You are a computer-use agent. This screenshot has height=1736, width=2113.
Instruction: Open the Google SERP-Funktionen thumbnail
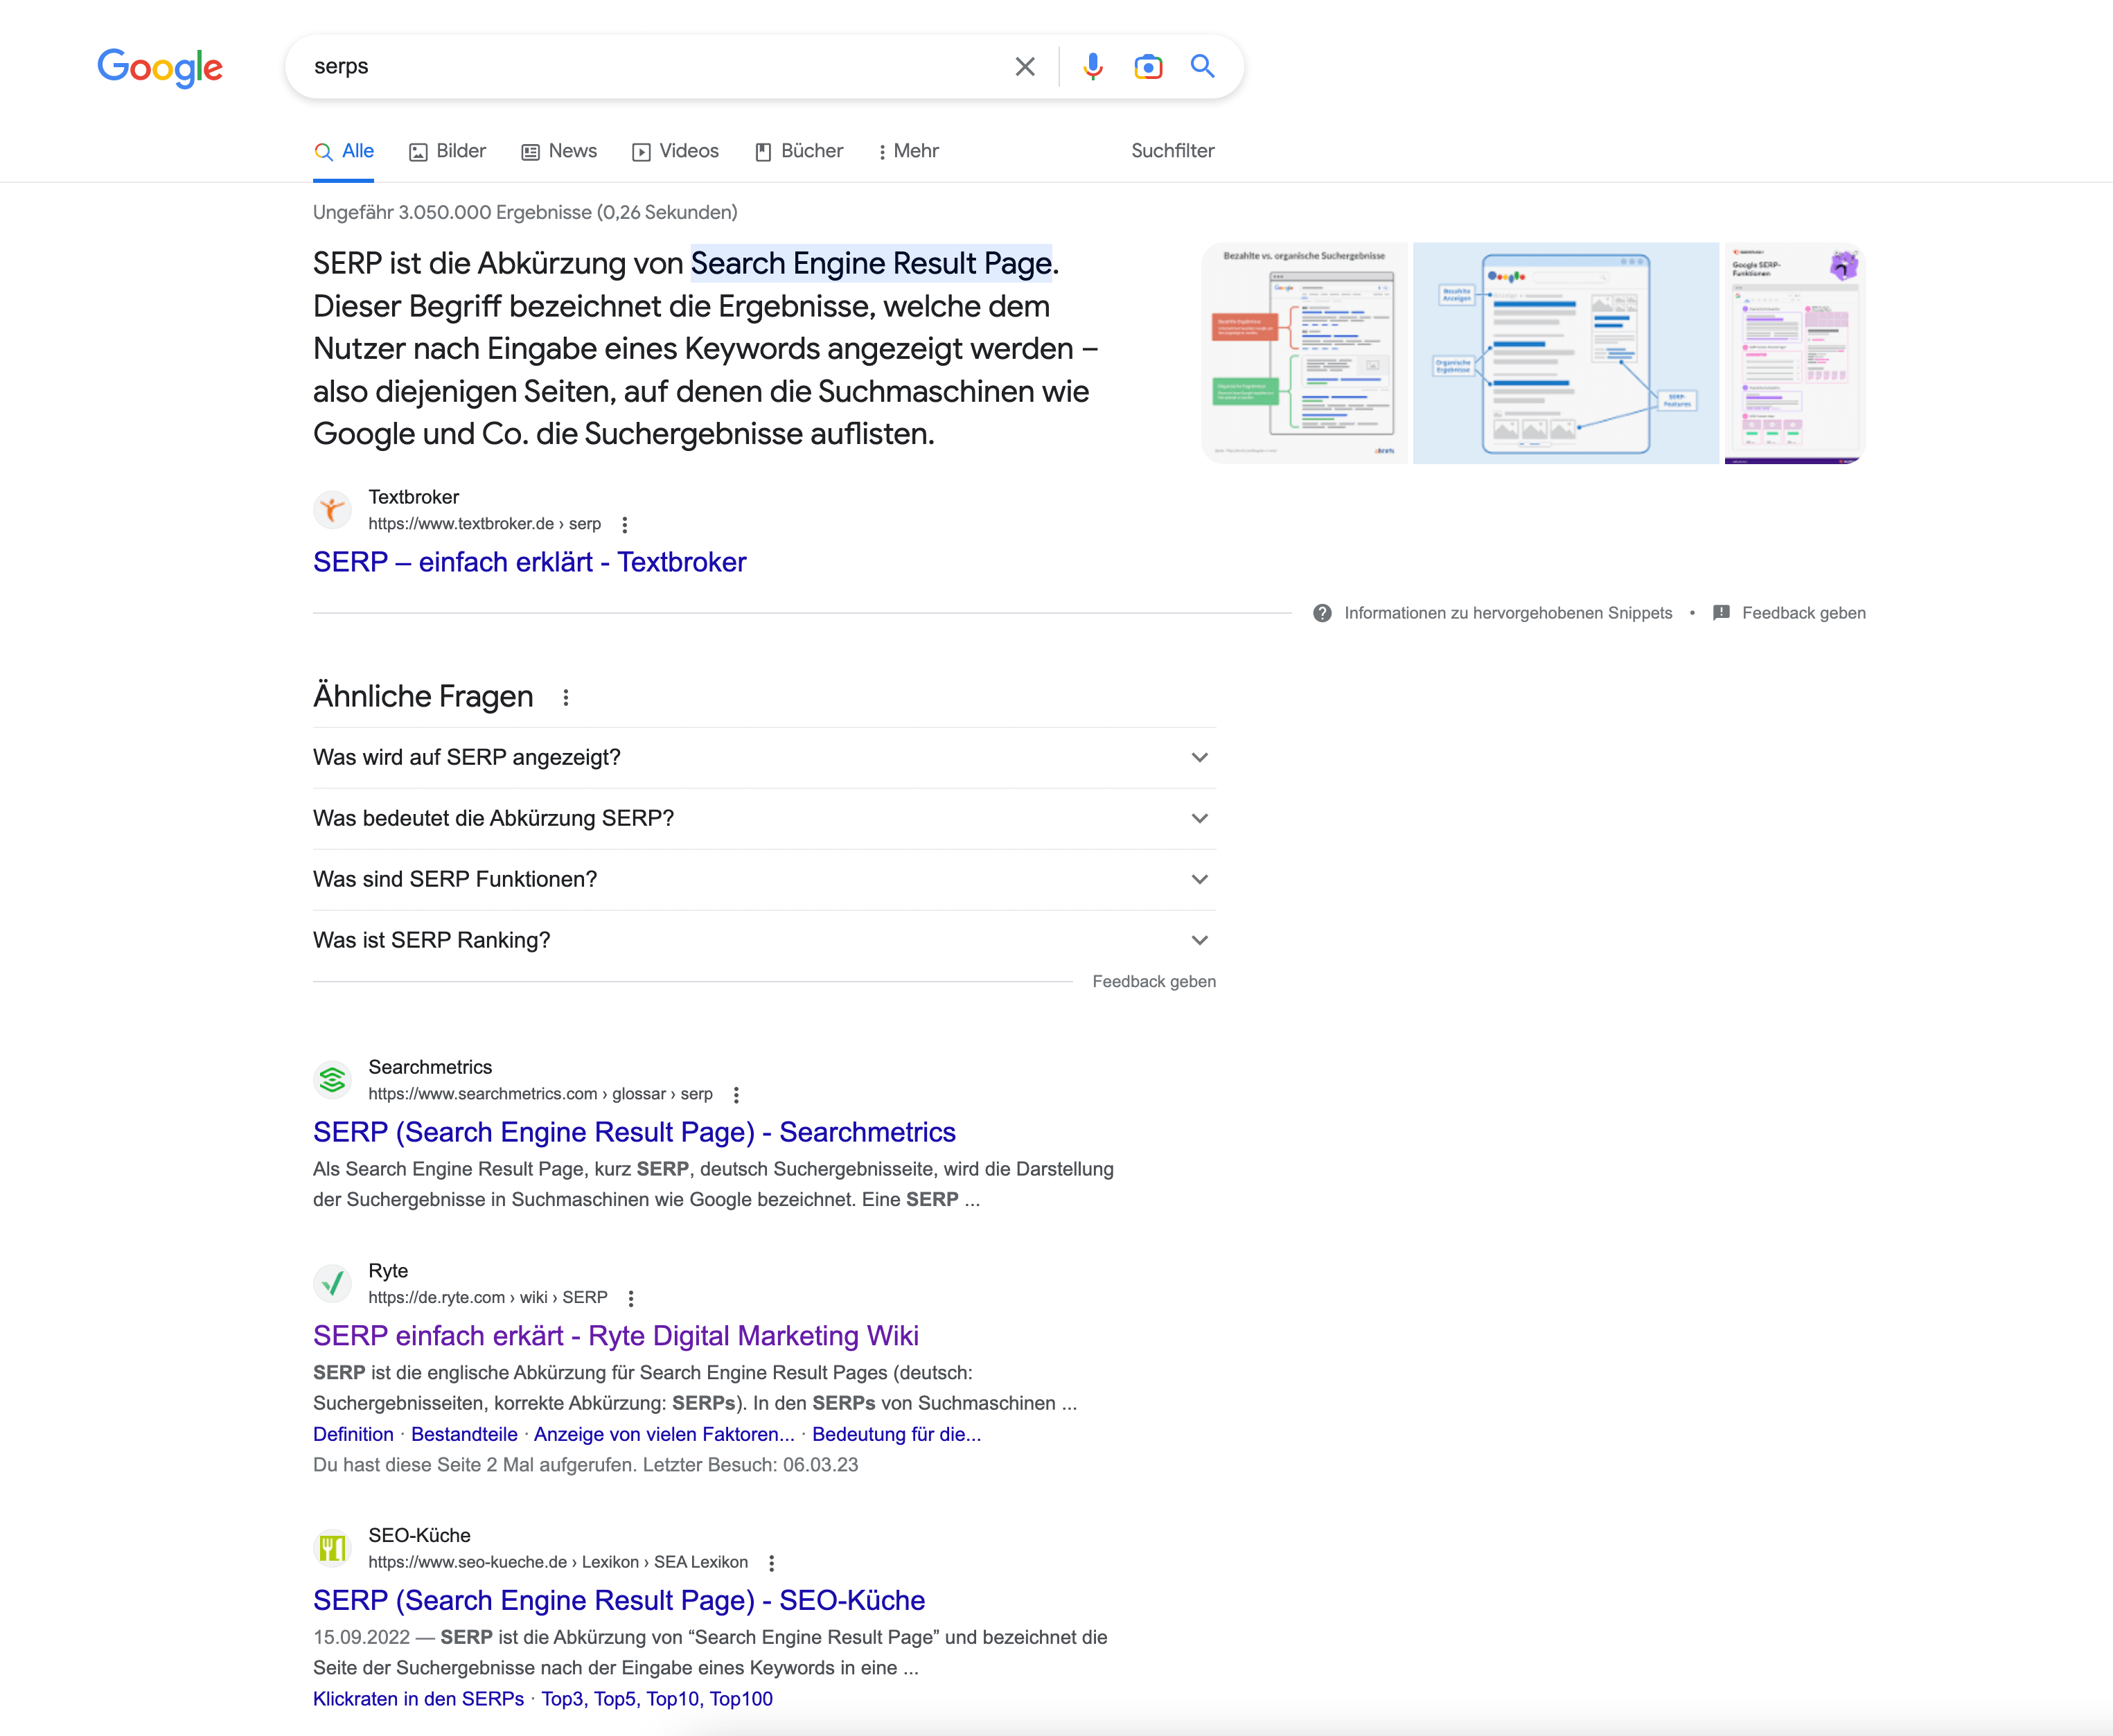(1795, 353)
